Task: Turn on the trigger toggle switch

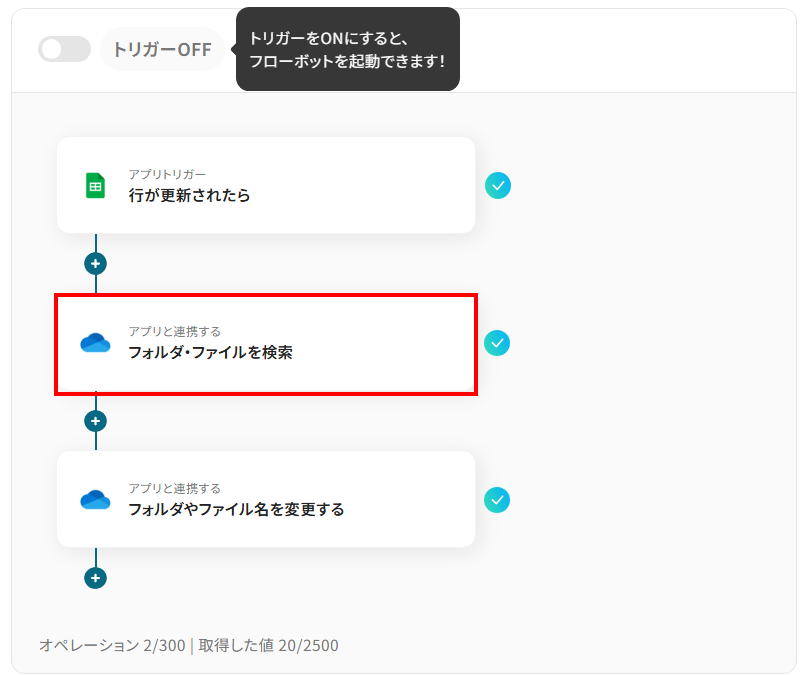Action: pyautogui.click(x=64, y=49)
